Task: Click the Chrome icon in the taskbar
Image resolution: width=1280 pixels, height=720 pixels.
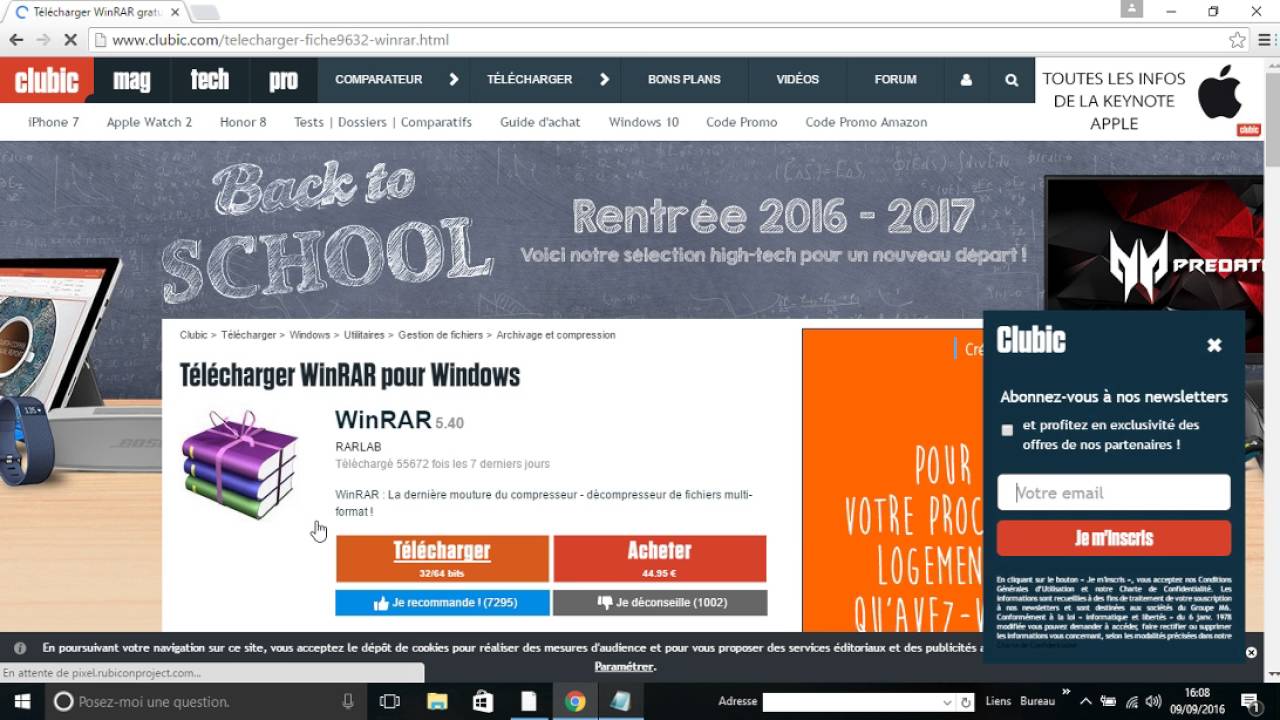Action: coord(574,701)
